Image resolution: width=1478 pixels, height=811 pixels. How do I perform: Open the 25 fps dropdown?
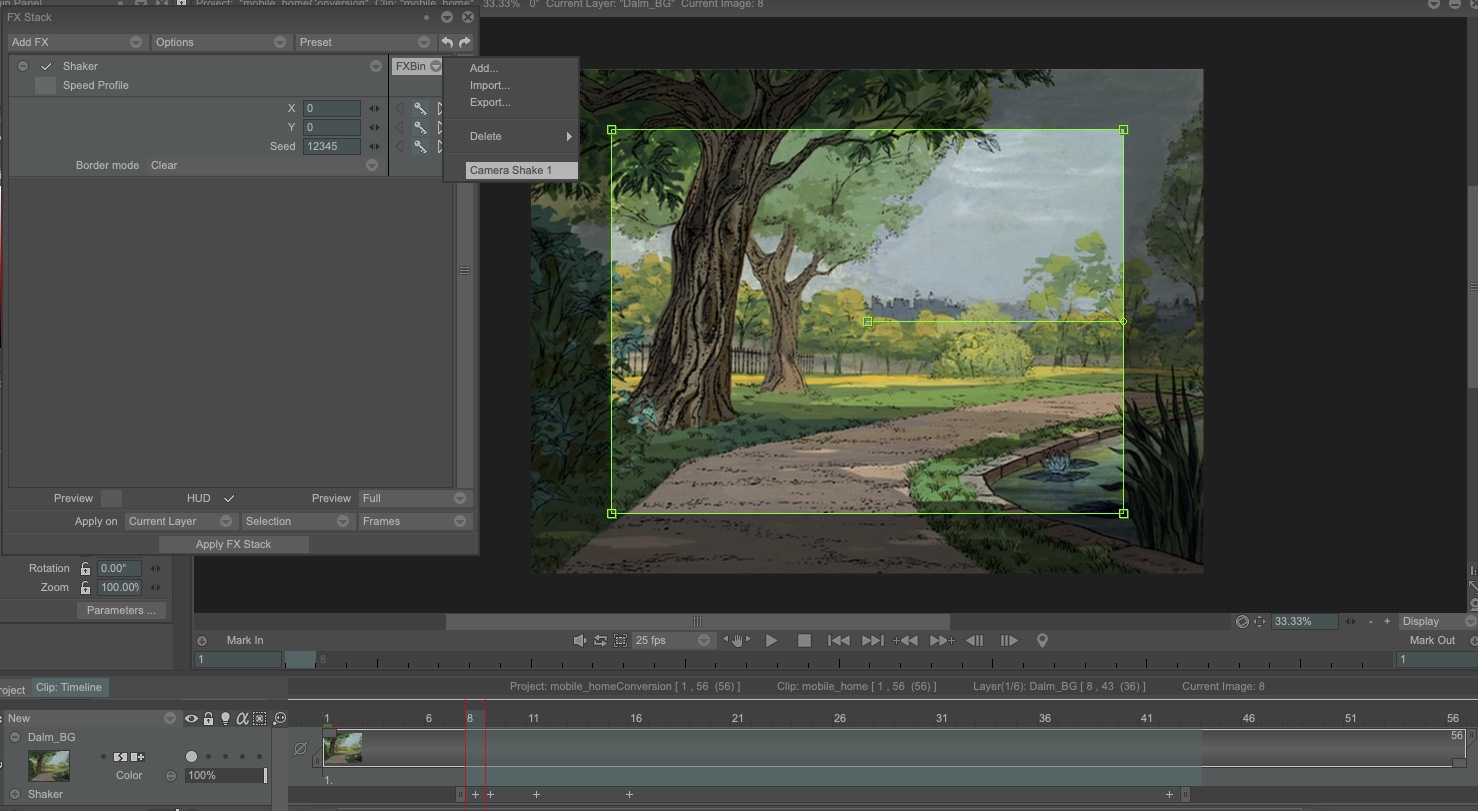click(672, 640)
